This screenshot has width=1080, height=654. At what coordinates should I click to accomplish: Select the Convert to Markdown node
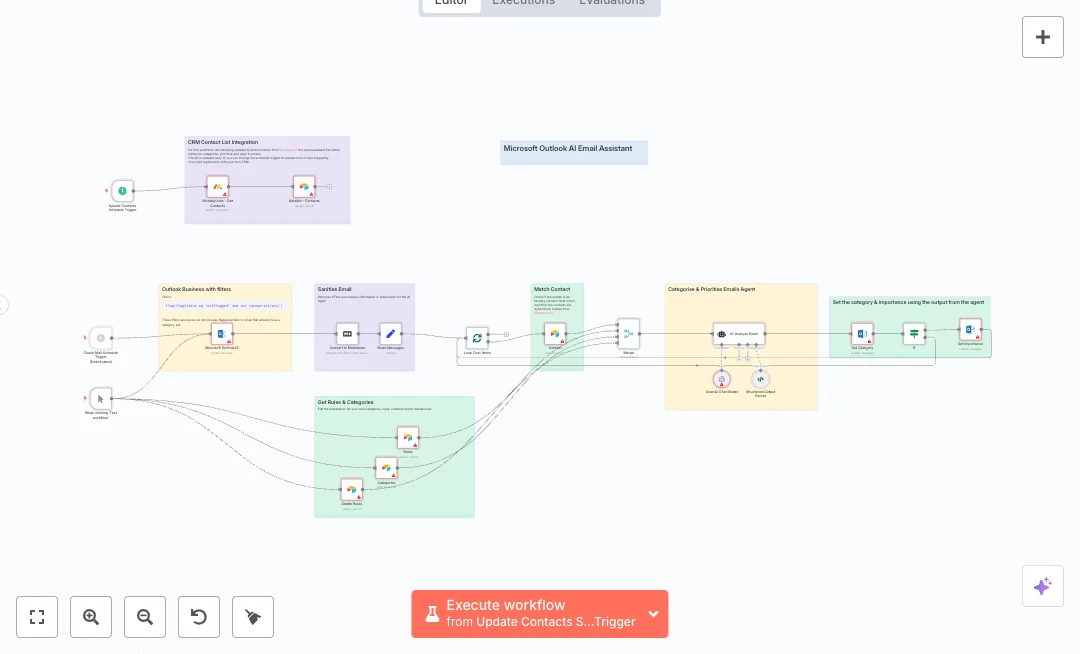pyautogui.click(x=347, y=335)
